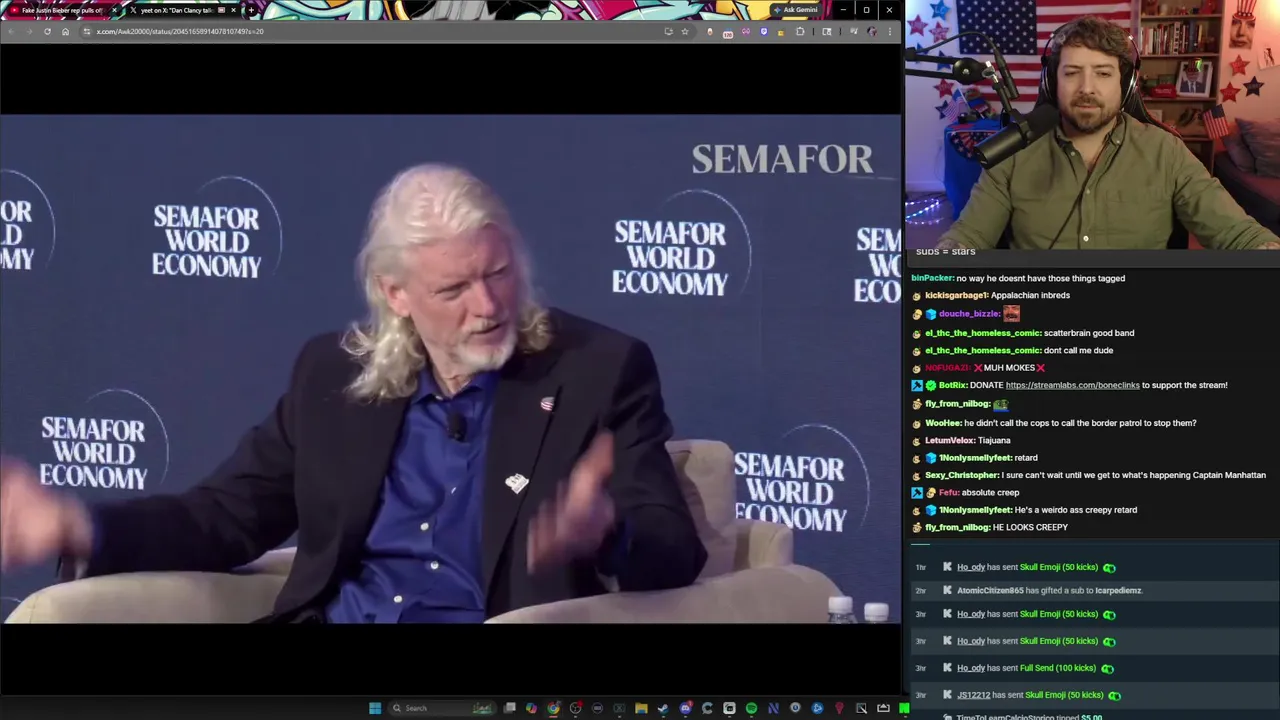Open Chrome extensions puzzle menu
Screen dimensions: 1280x720
click(800, 31)
